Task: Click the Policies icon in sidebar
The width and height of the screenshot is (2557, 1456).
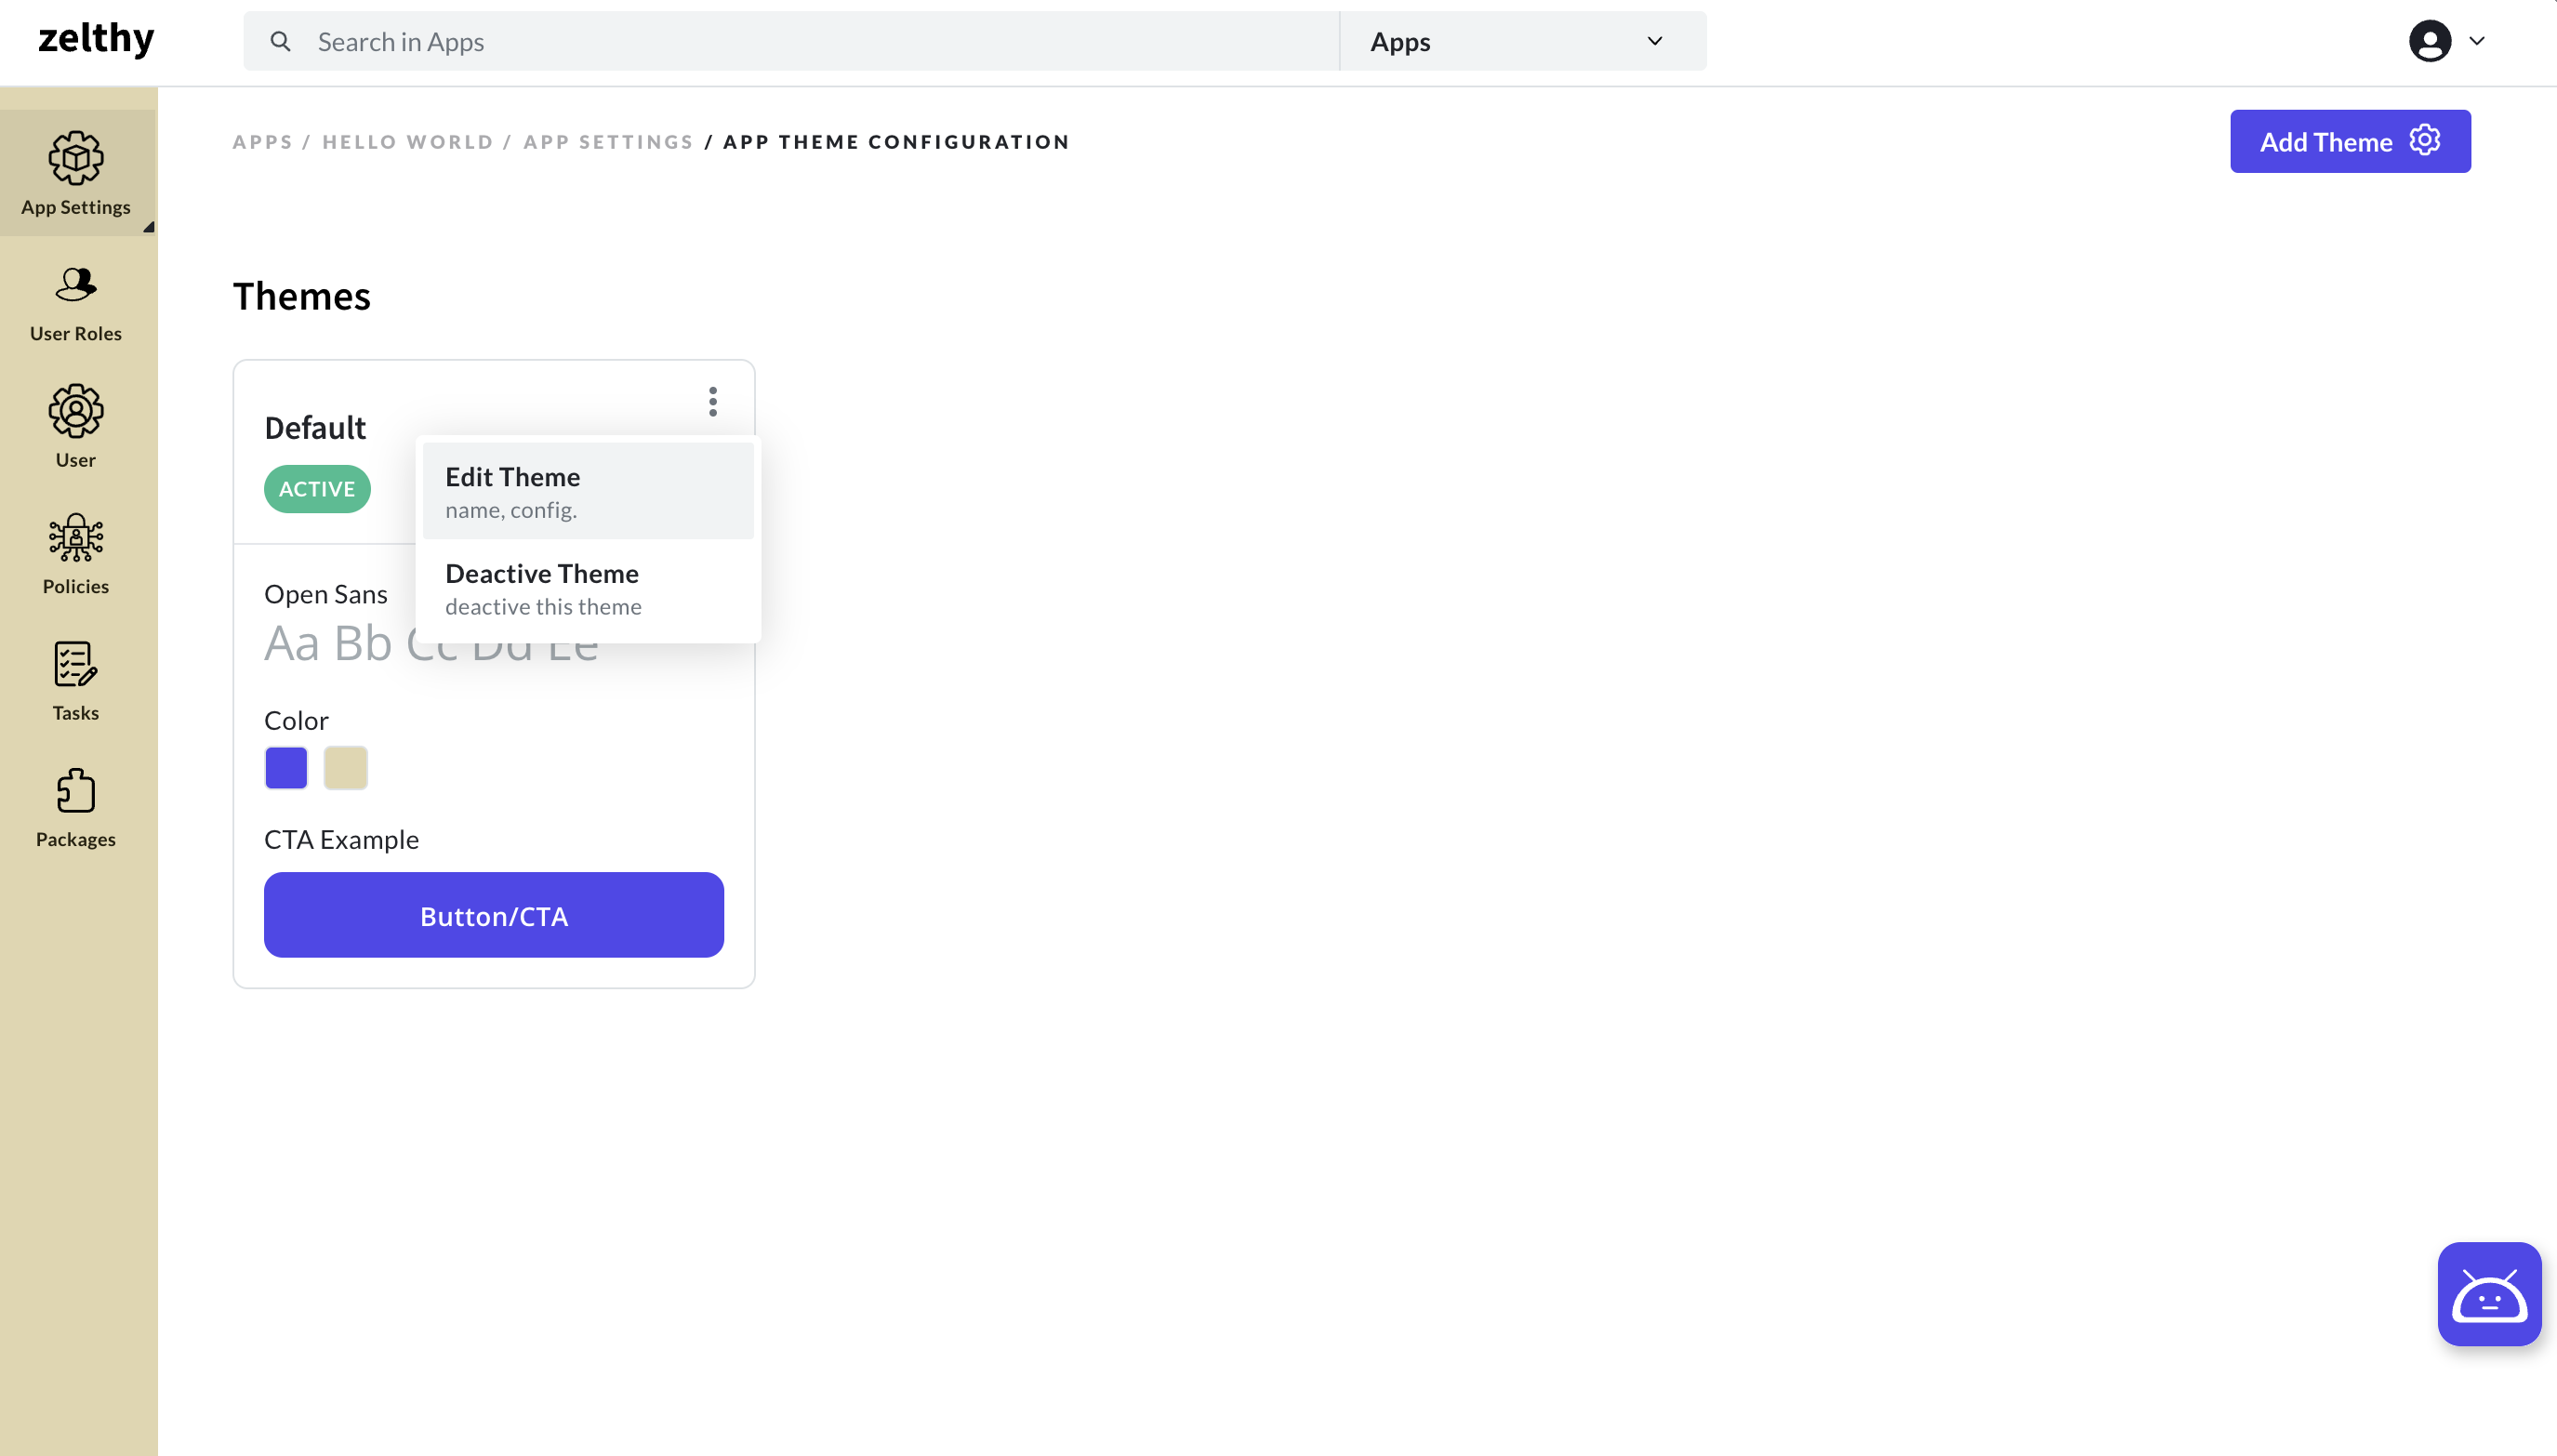Action: click(x=75, y=555)
